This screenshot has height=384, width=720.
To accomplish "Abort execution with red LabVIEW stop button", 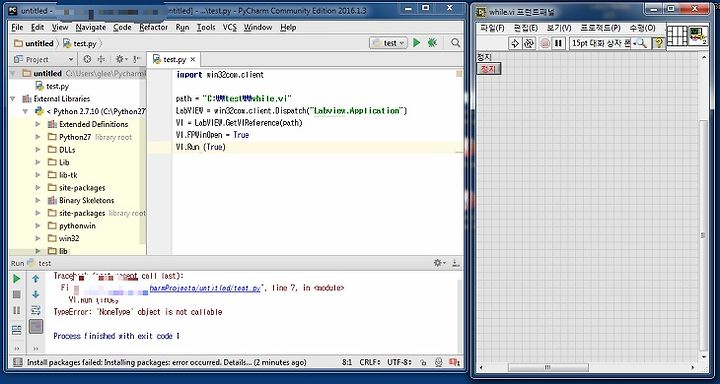I will tap(545, 43).
